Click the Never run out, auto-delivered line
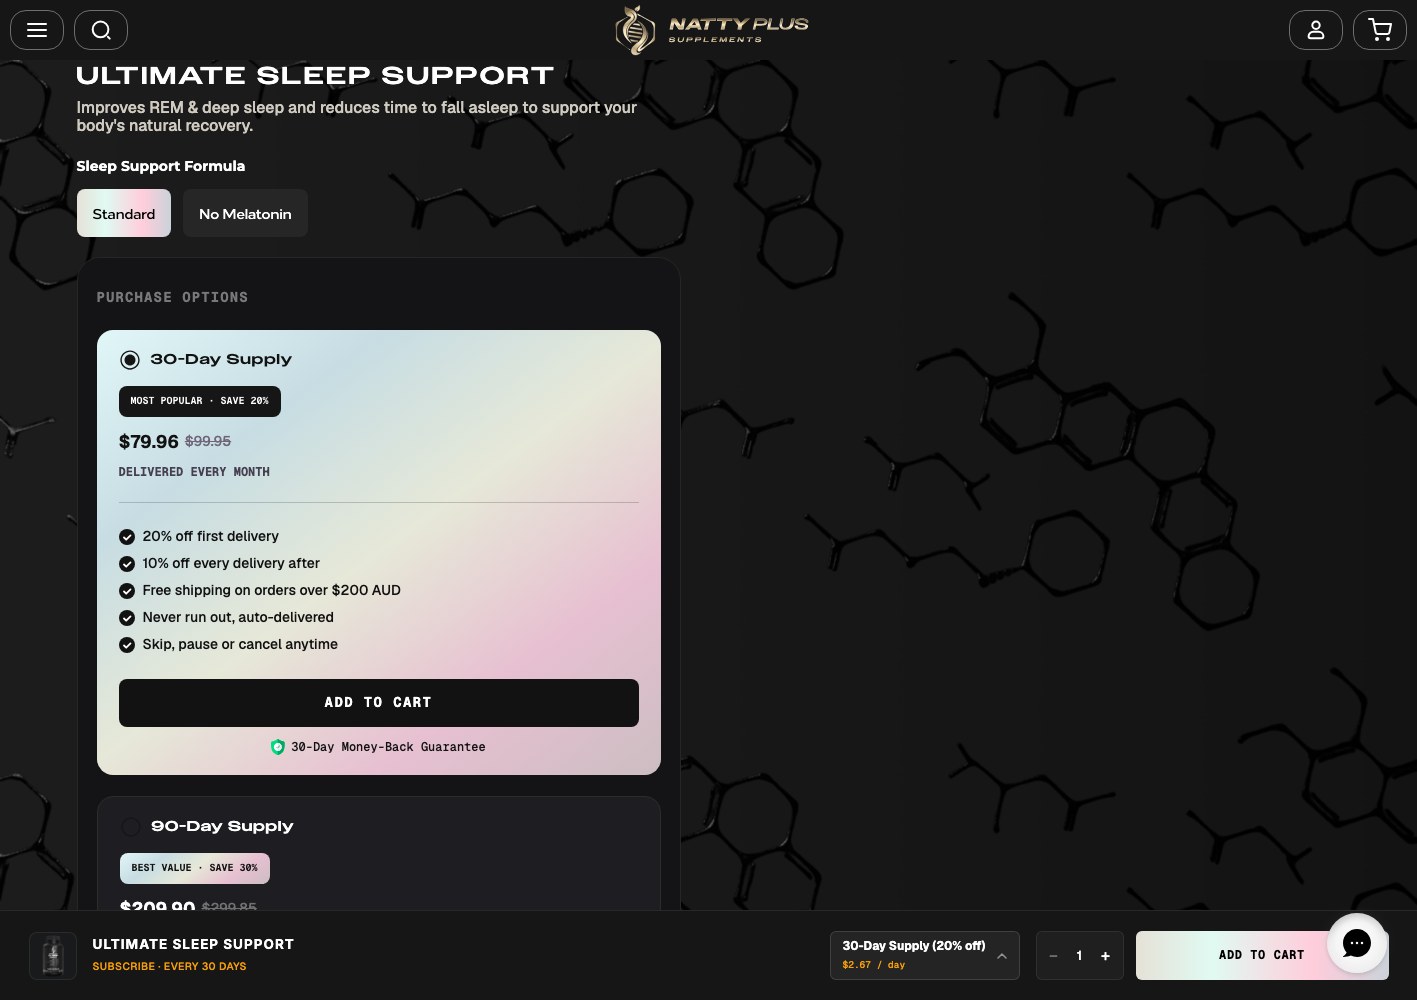The width and height of the screenshot is (1417, 1000). click(238, 617)
